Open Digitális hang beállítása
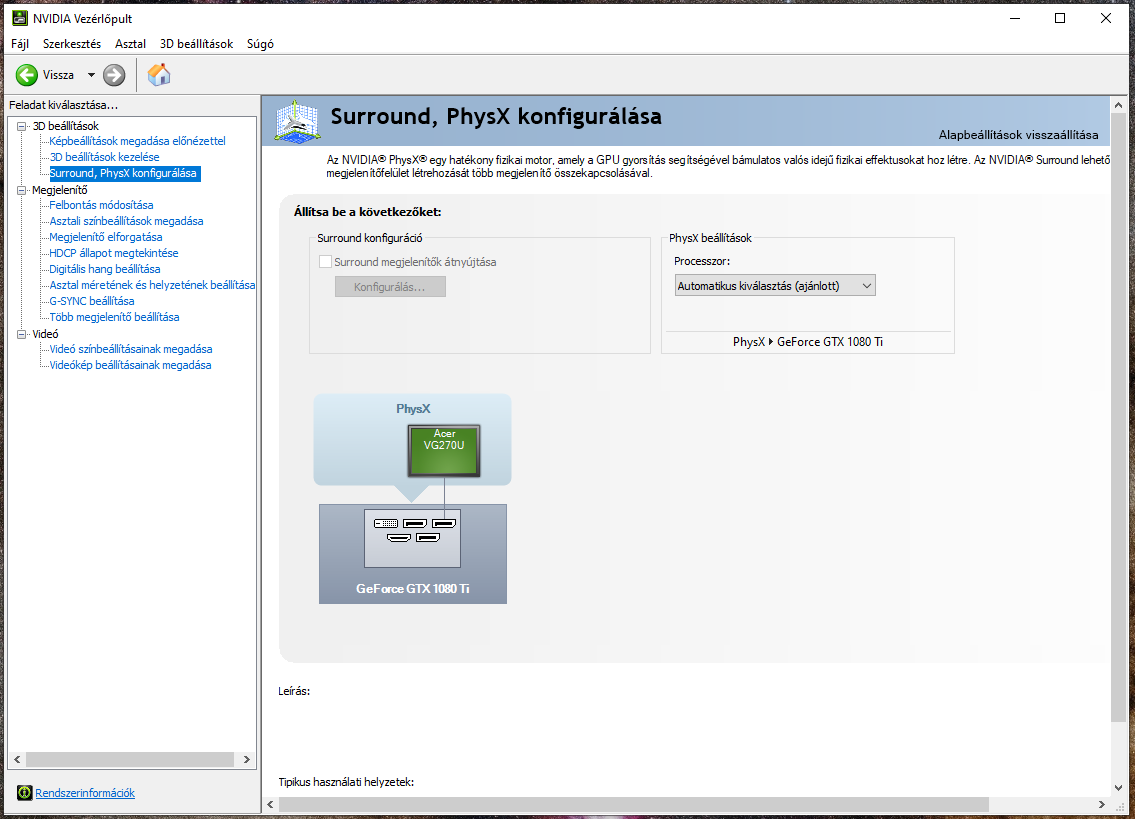The image size is (1135, 819). [105, 269]
